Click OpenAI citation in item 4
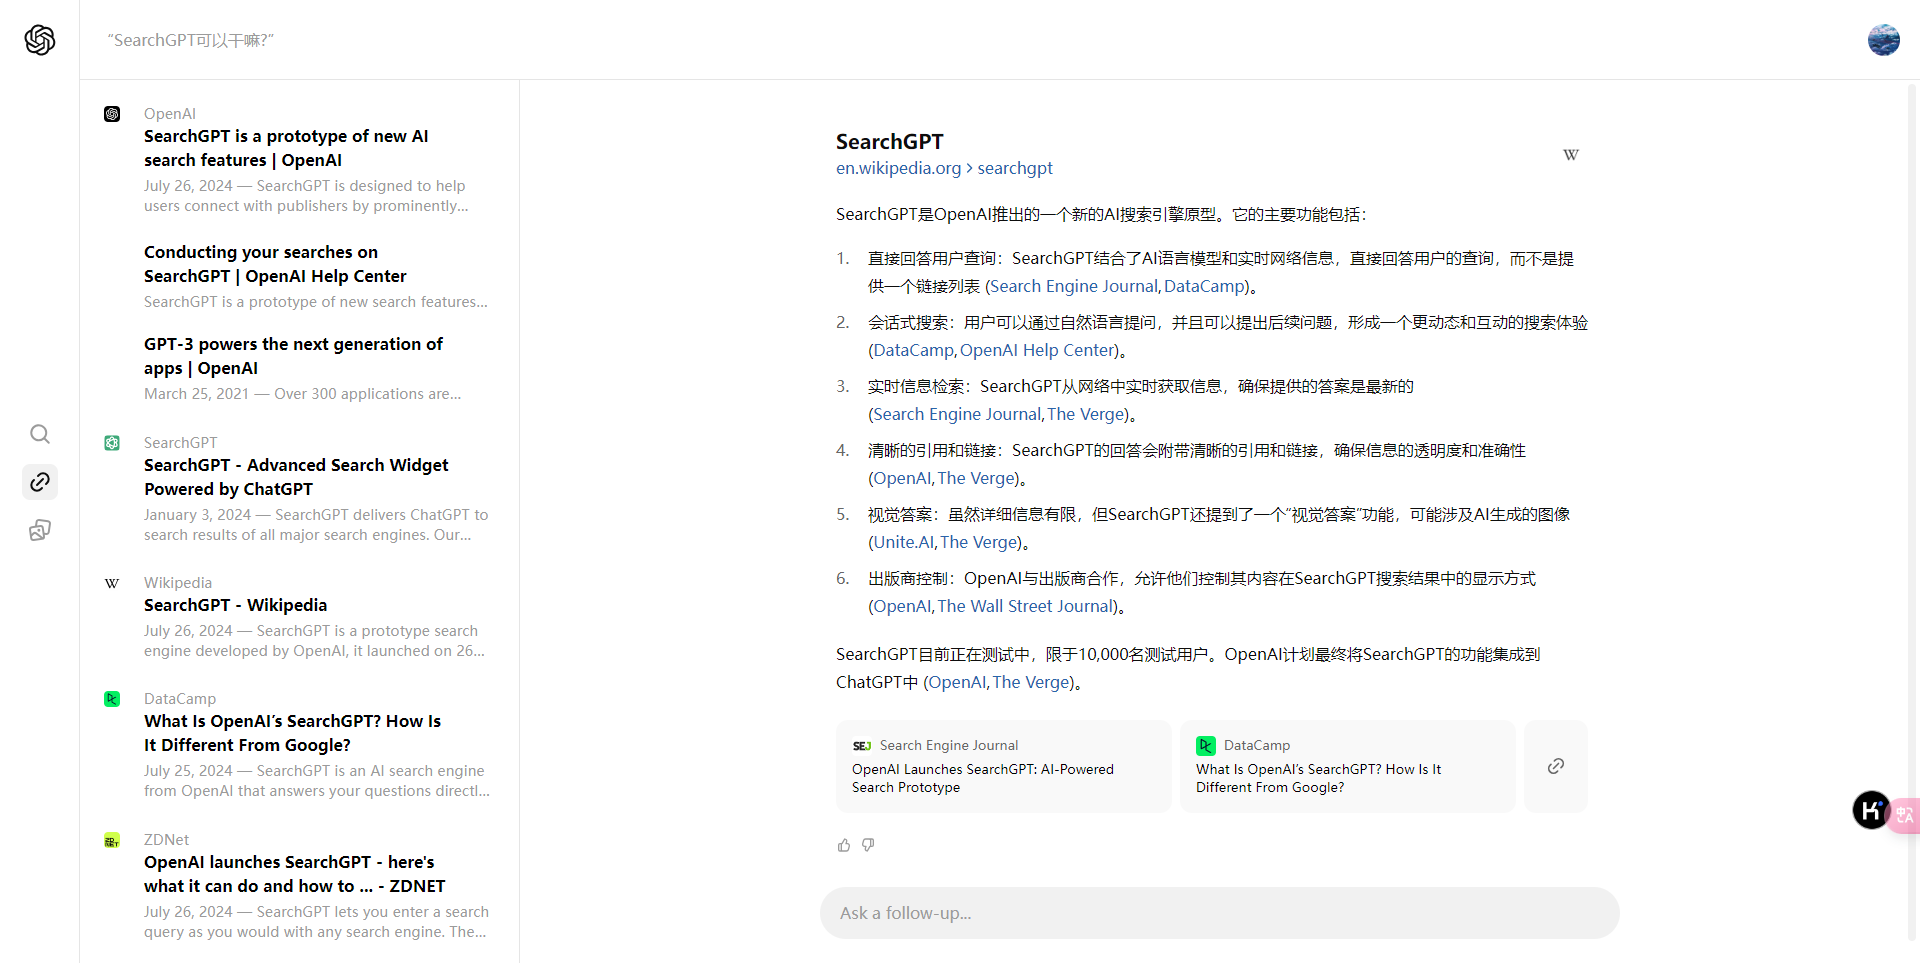Viewport: 1920px width, 963px height. (x=902, y=478)
